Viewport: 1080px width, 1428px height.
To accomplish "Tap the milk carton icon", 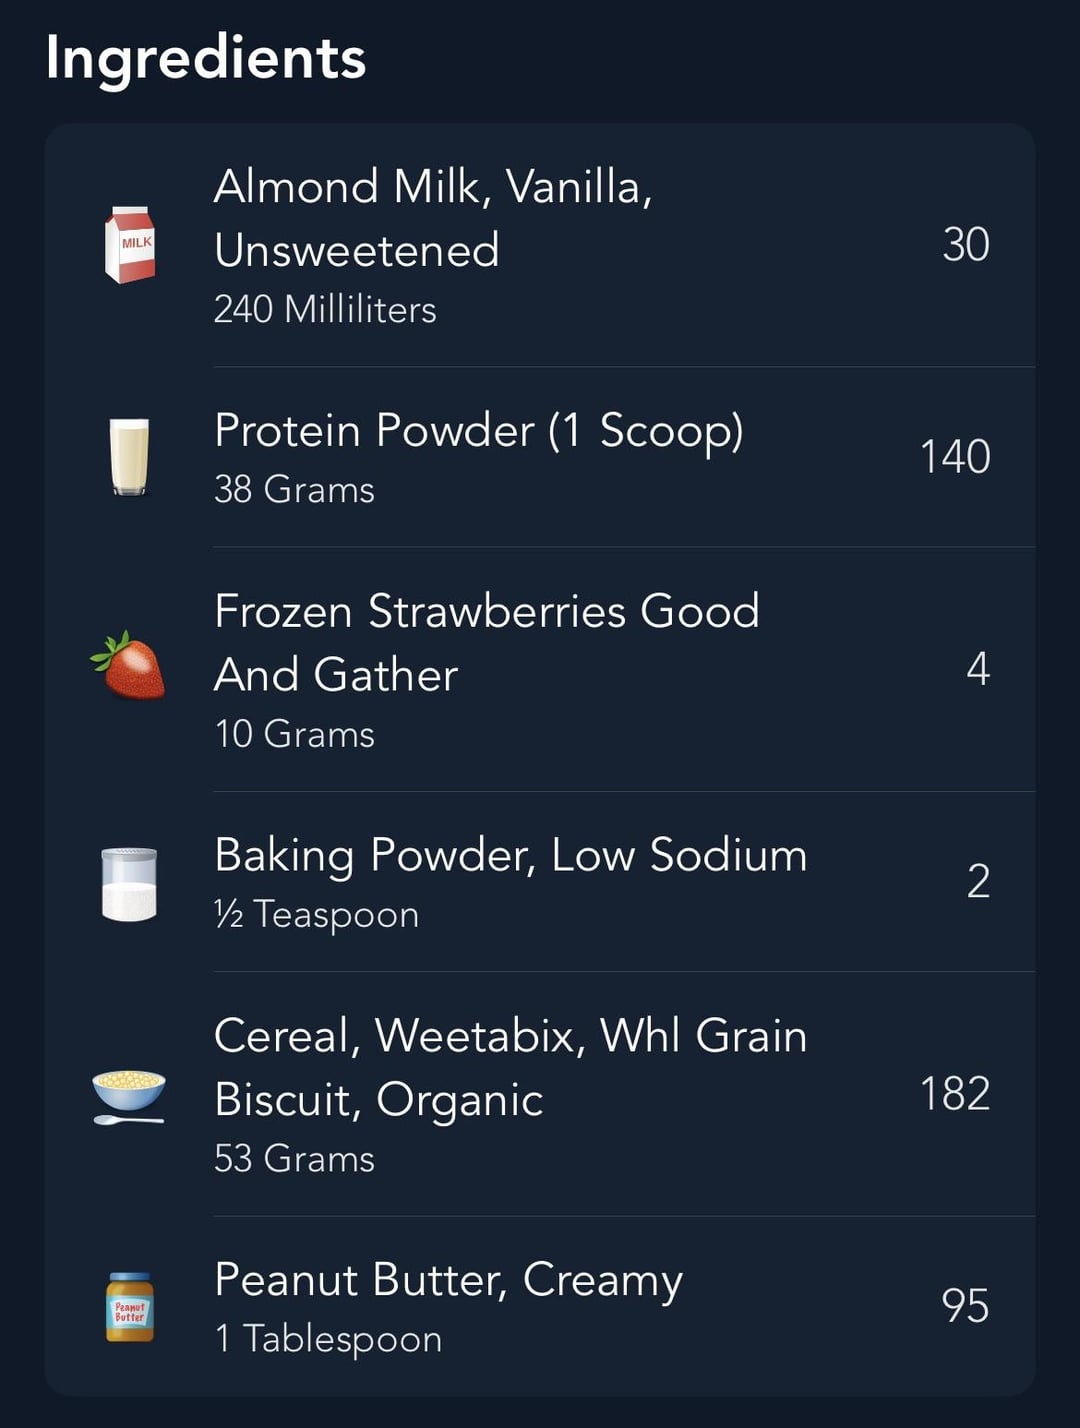I will 130,245.
